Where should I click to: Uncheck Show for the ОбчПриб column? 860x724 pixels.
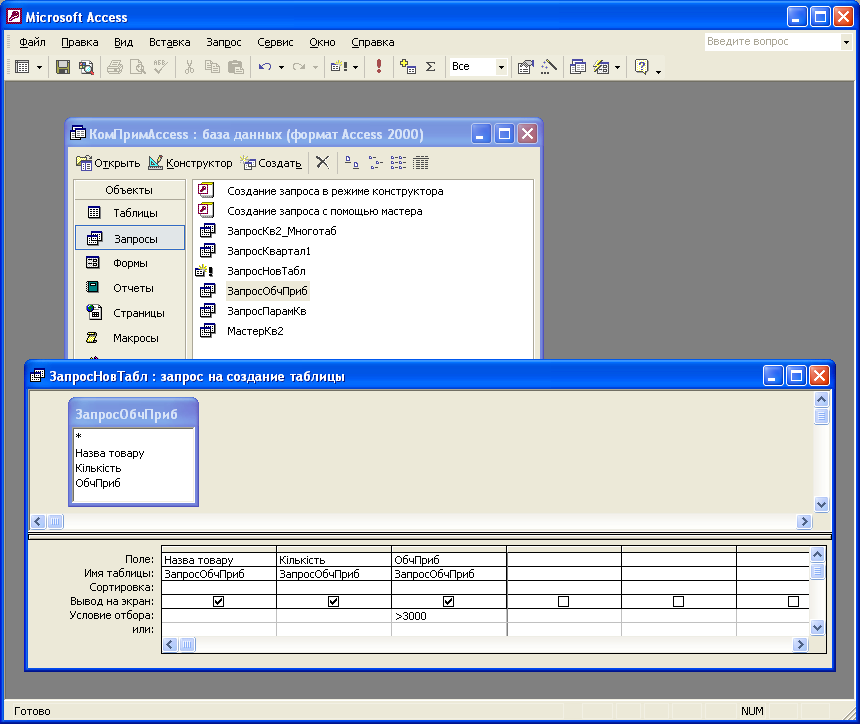(449, 602)
